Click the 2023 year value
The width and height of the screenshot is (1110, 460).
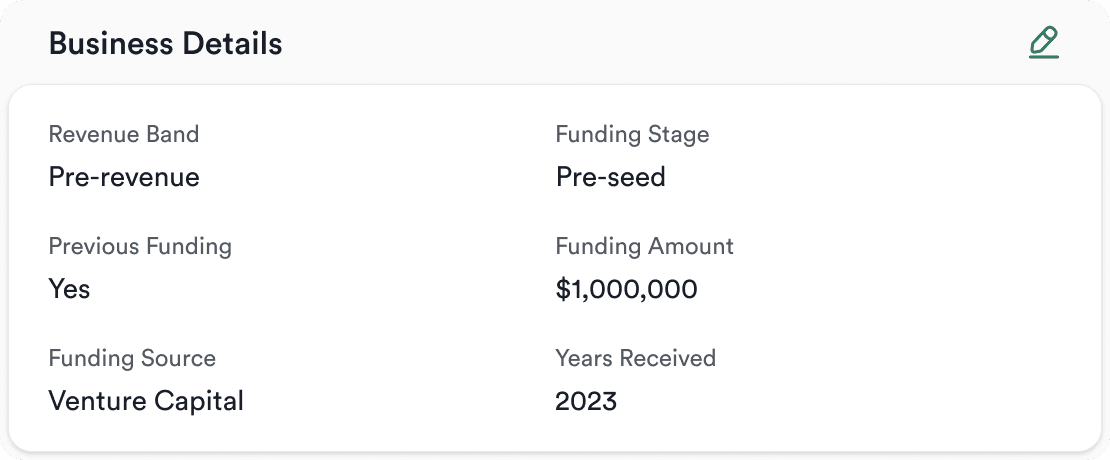(x=586, y=401)
